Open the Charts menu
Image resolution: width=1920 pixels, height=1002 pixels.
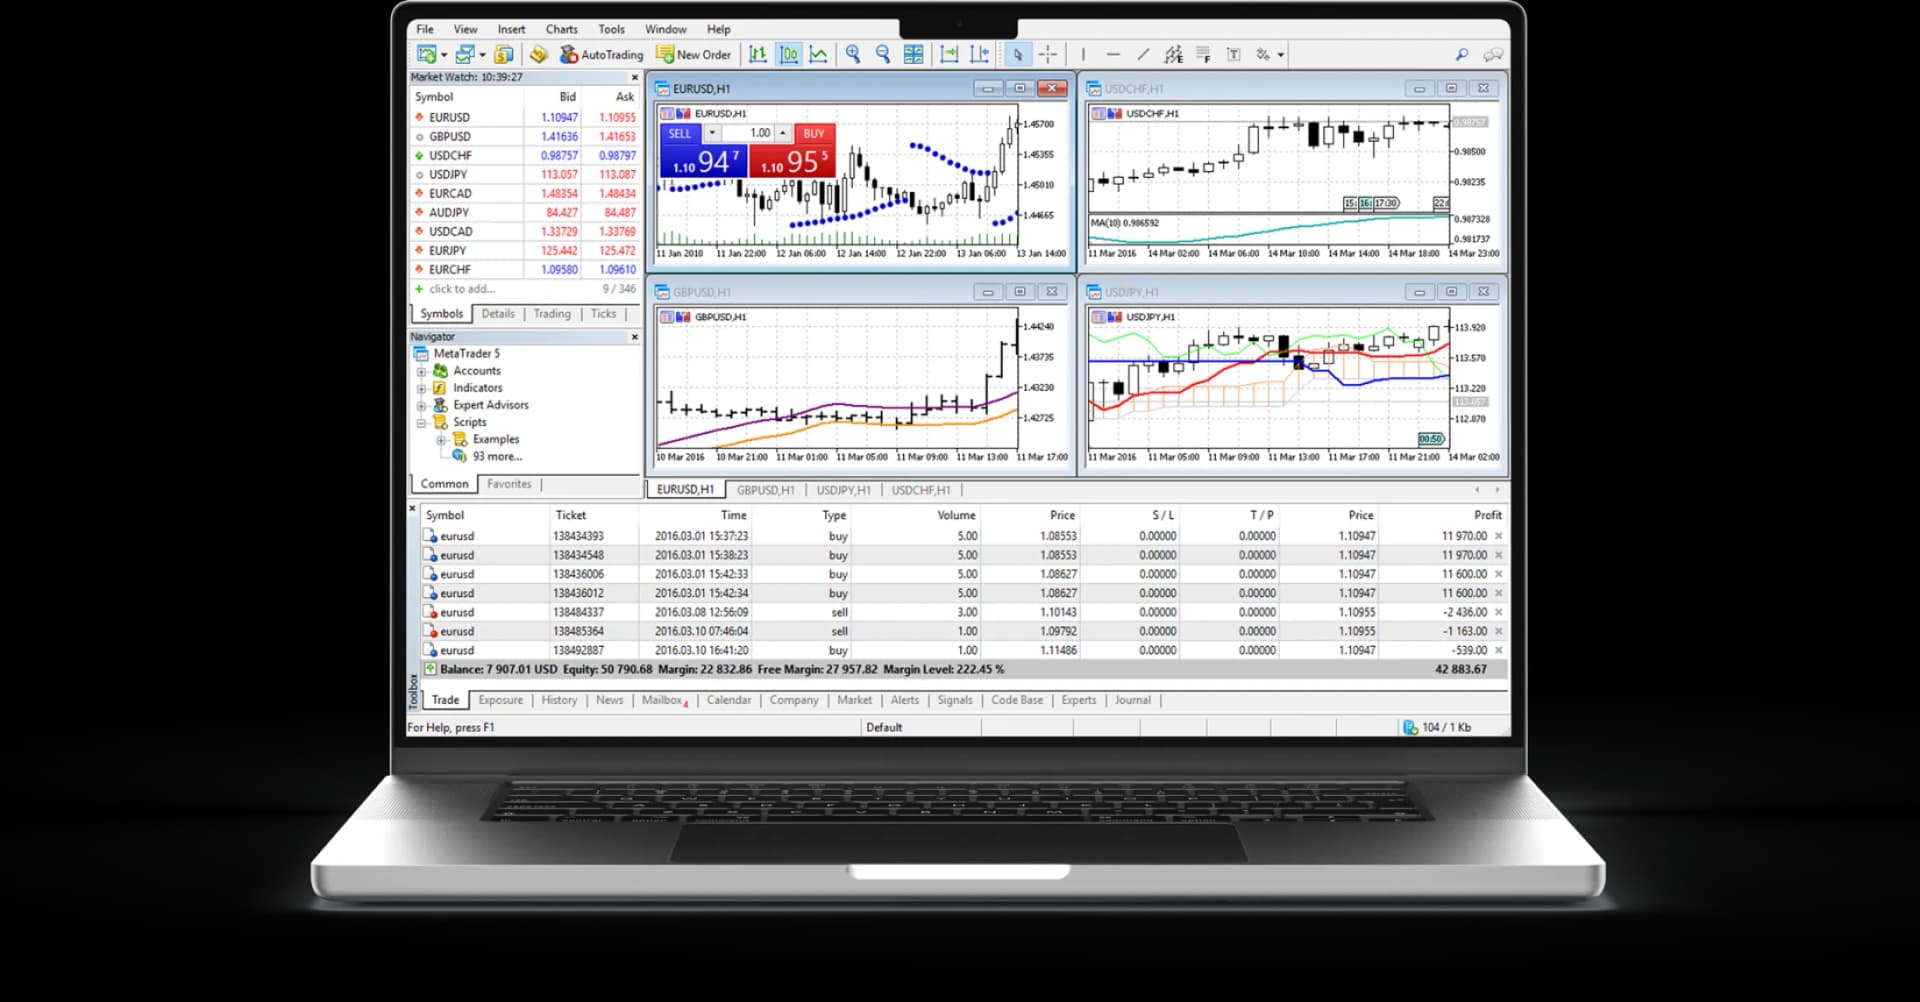pyautogui.click(x=561, y=29)
